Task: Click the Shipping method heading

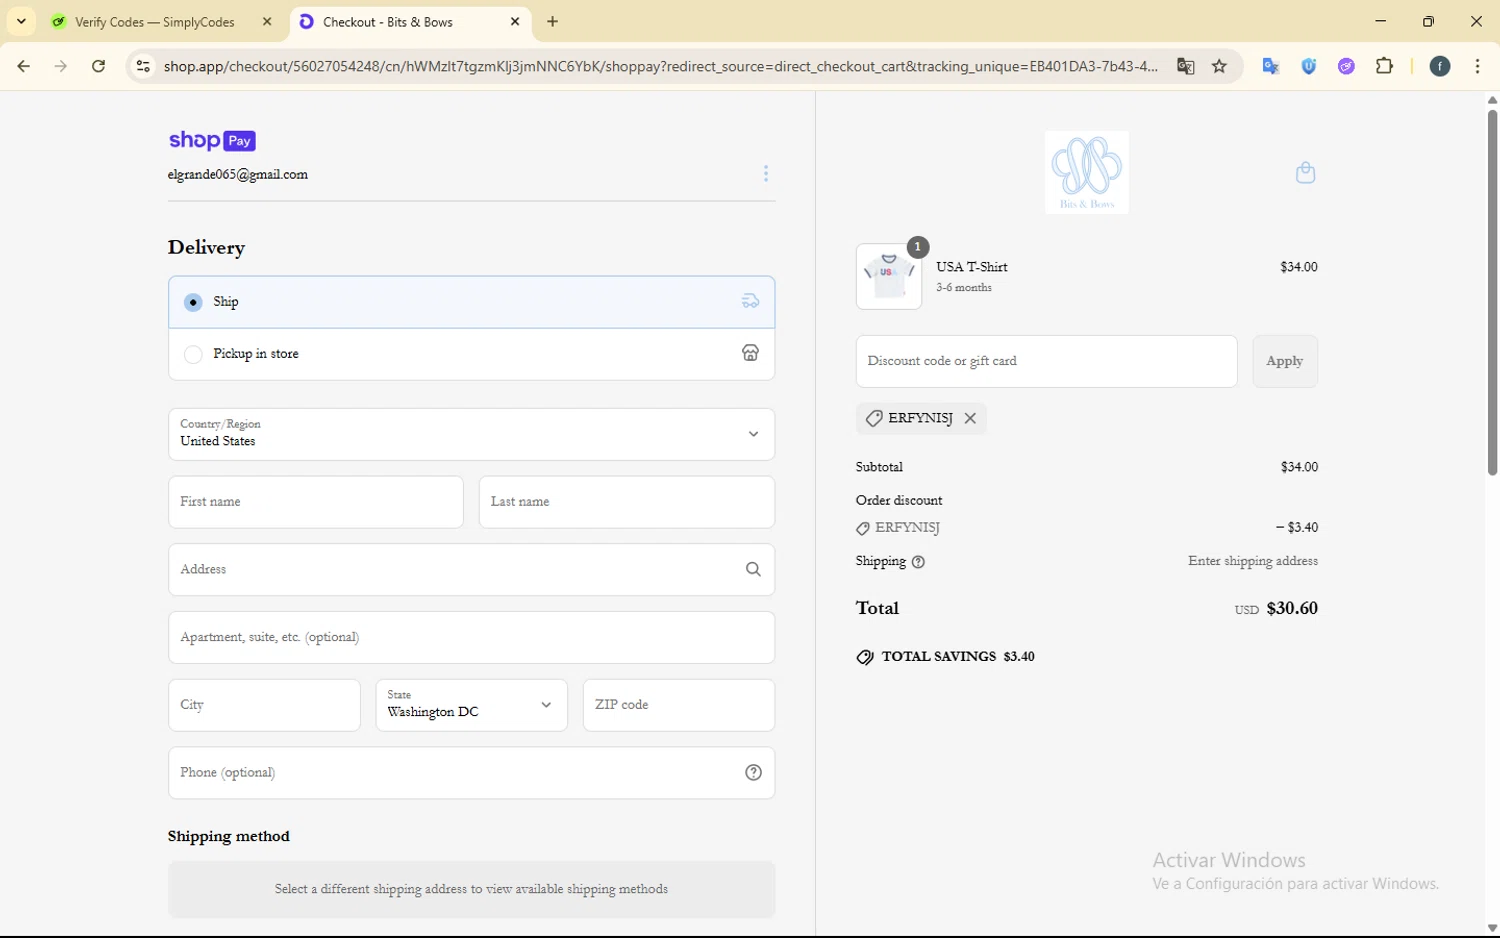Action: 229,836
